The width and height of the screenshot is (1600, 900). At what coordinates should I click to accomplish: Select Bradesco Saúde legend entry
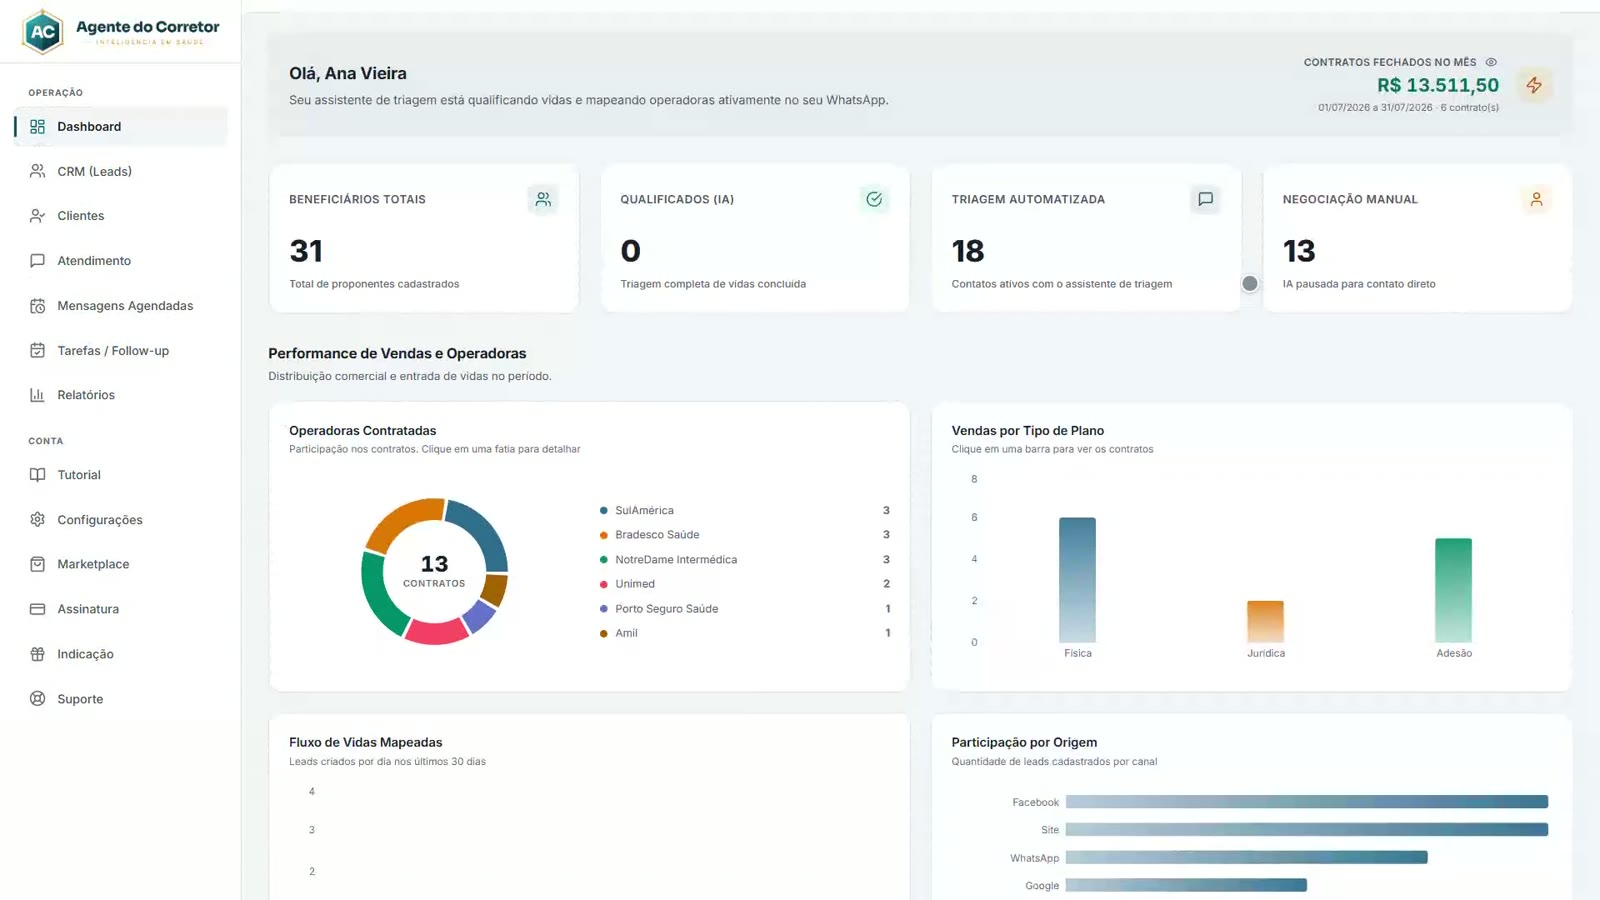[745, 535]
